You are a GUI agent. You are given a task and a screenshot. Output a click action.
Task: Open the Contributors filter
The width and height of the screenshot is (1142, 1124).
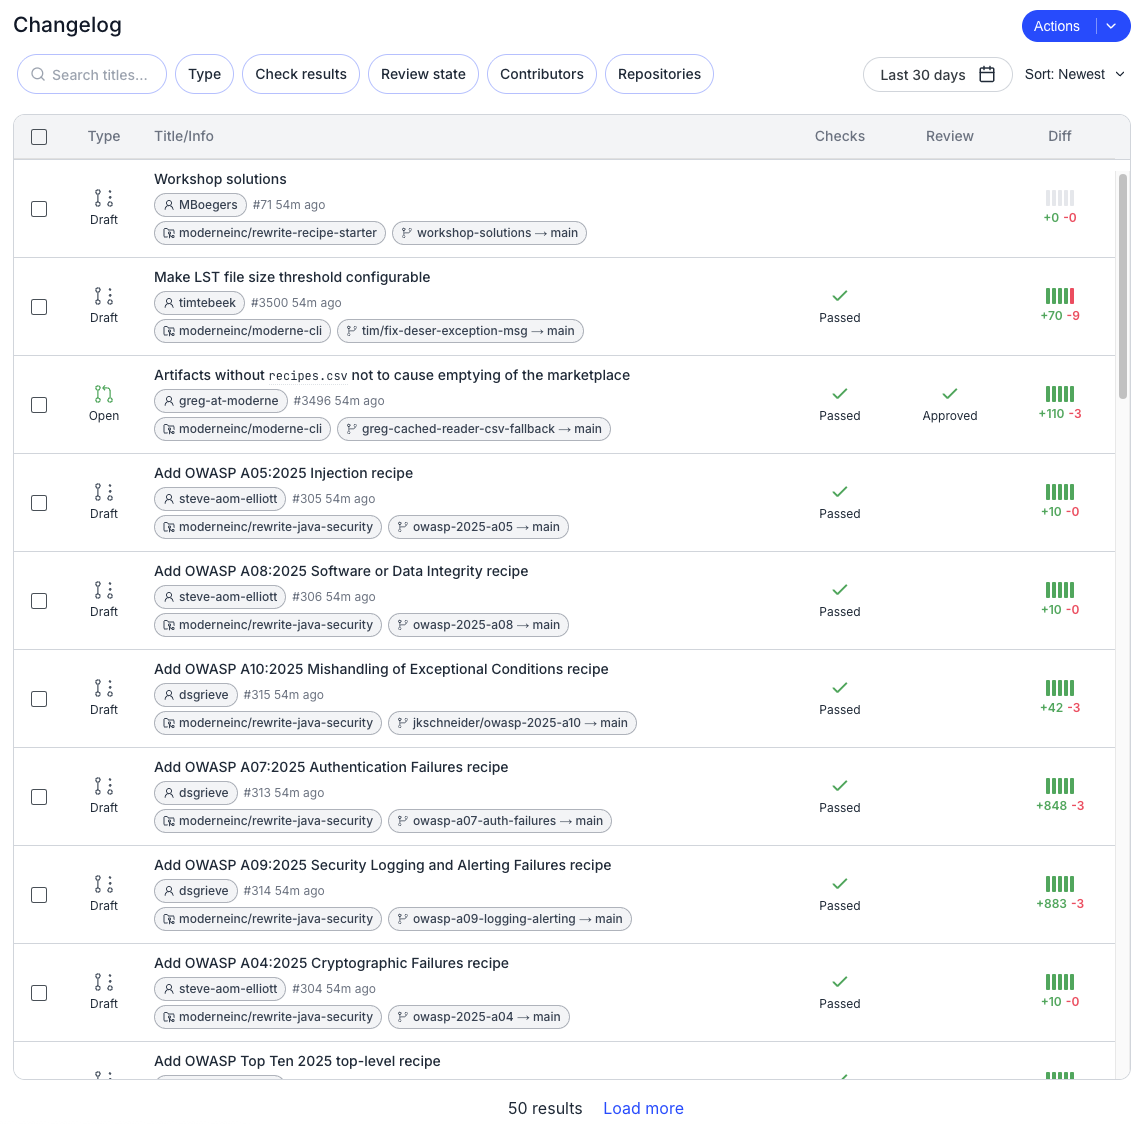[x=542, y=74]
